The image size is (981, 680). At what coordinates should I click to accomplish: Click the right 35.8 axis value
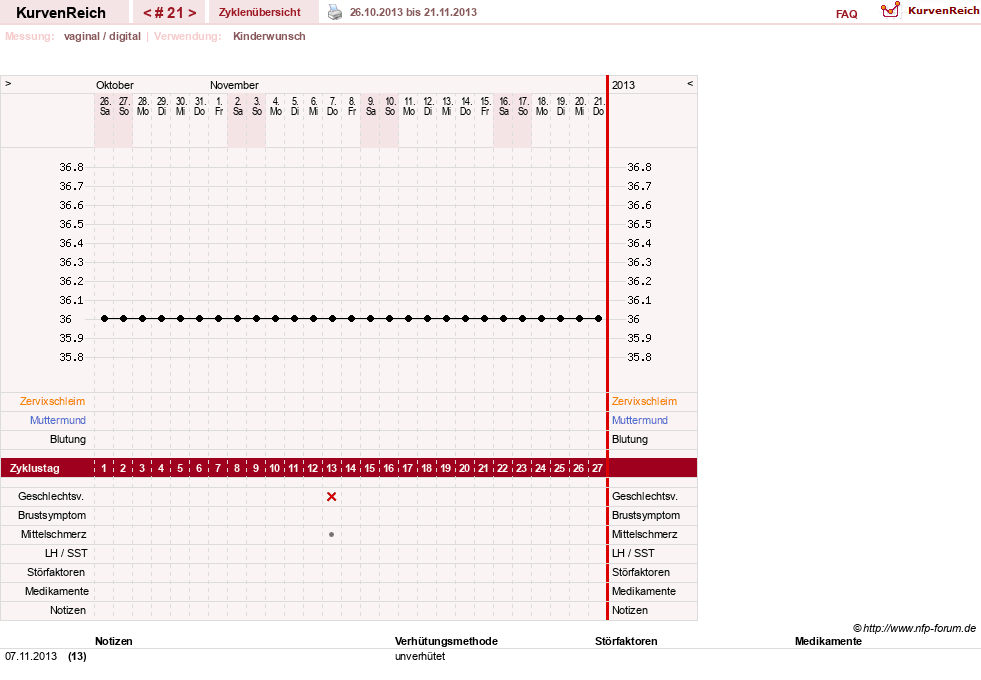tap(639, 357)
